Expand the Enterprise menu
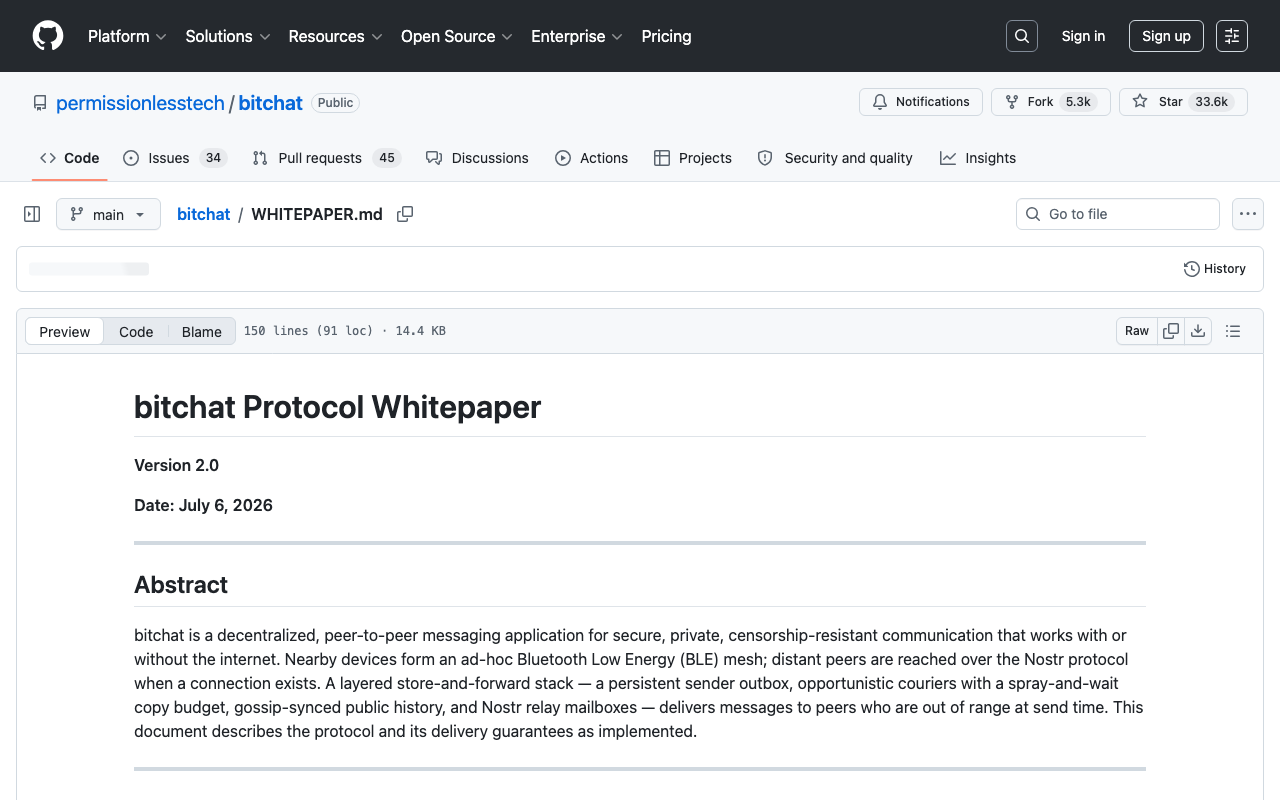The image size is (1280, 800). coord(577,36)
